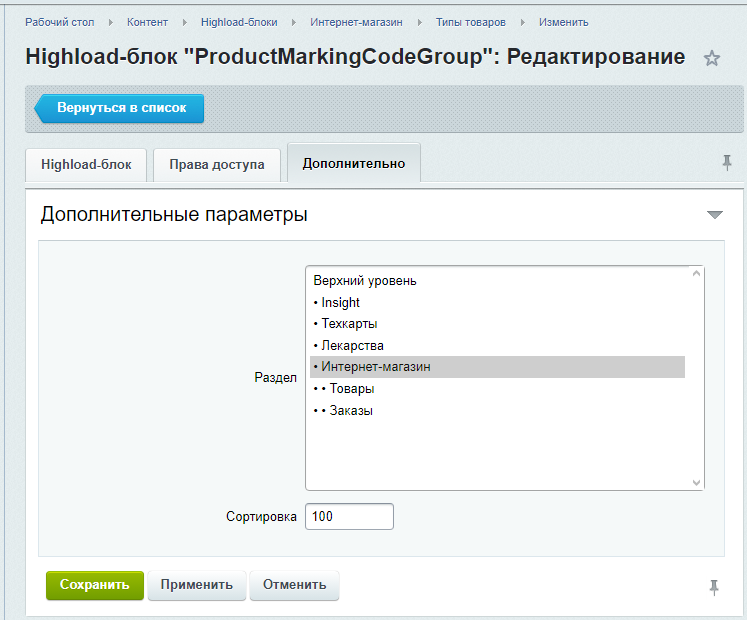The image size is (747, 620).
Task: Click the list scrollbar down arrow
Action: point(696,482)
